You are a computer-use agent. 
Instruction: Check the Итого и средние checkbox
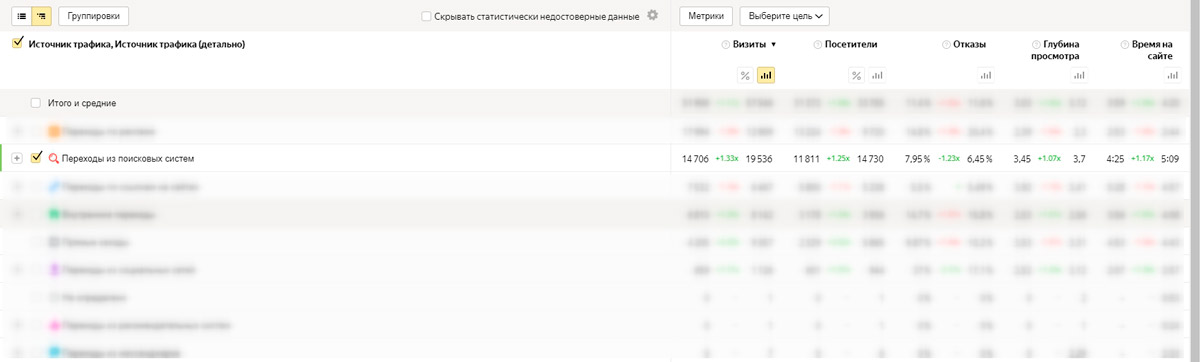point(36,103)
